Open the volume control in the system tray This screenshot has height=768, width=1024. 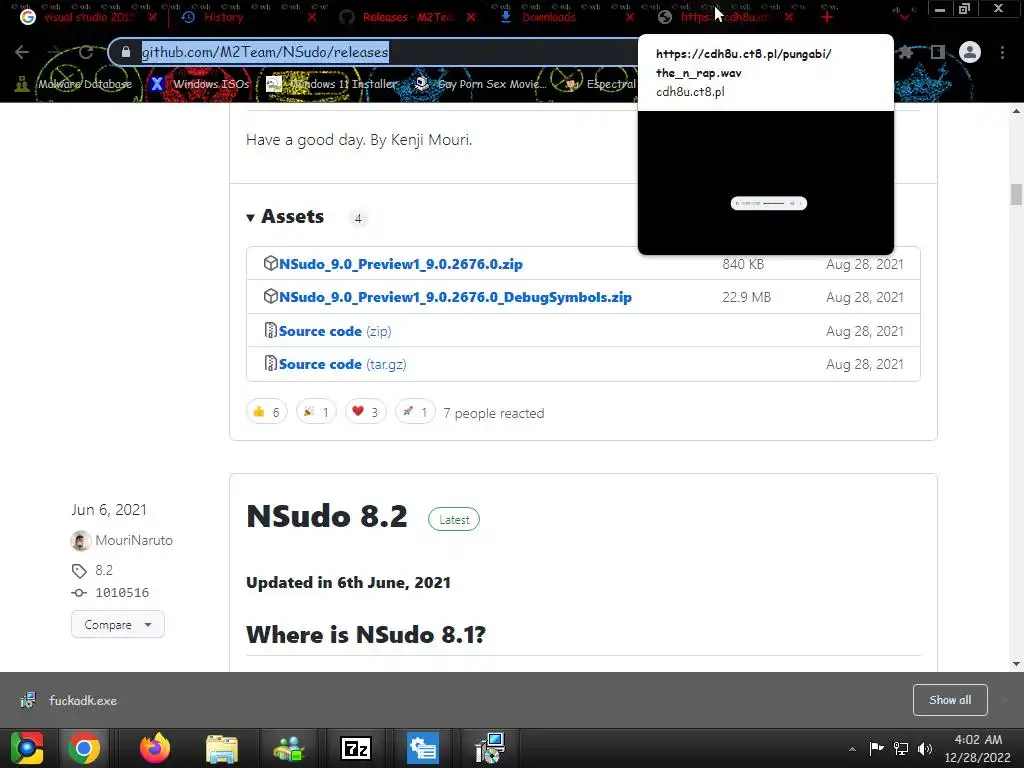(x=925, y=748)
